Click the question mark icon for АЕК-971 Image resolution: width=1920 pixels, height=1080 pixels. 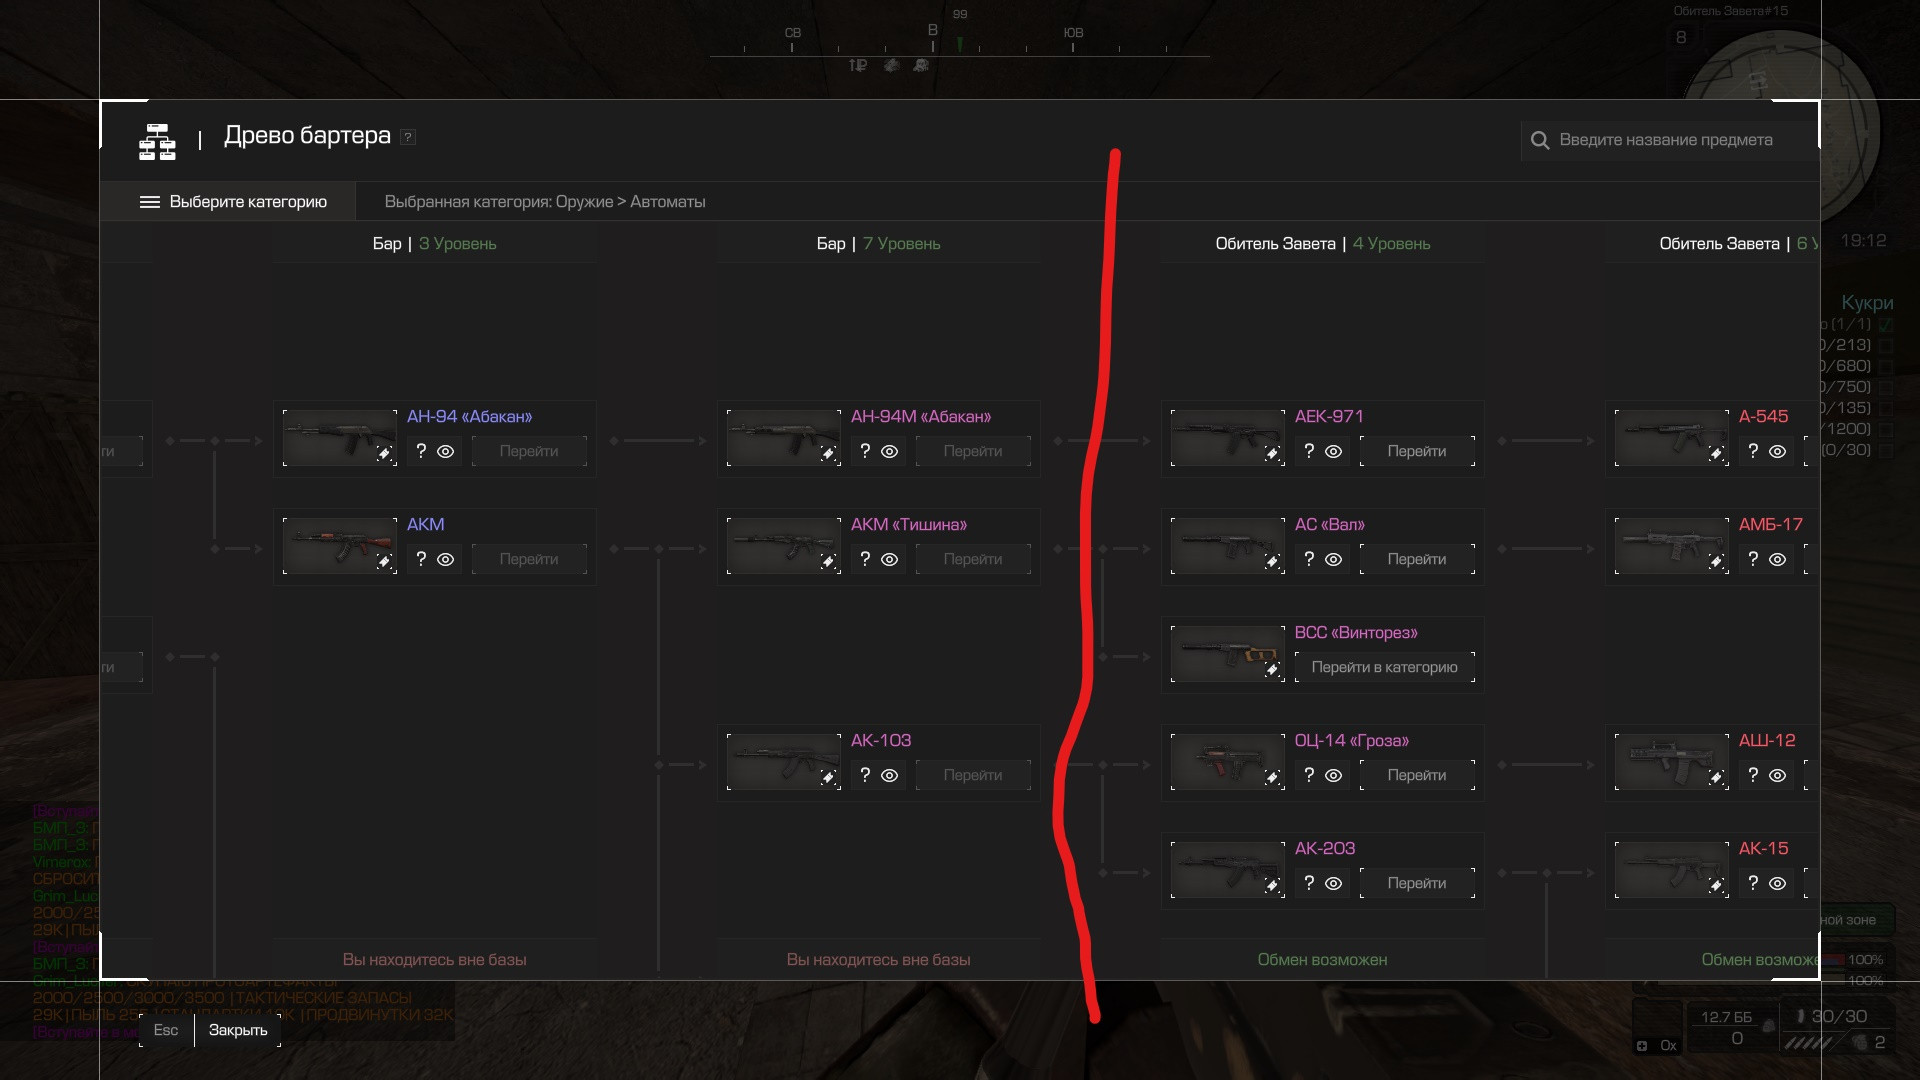(1309, 451)
